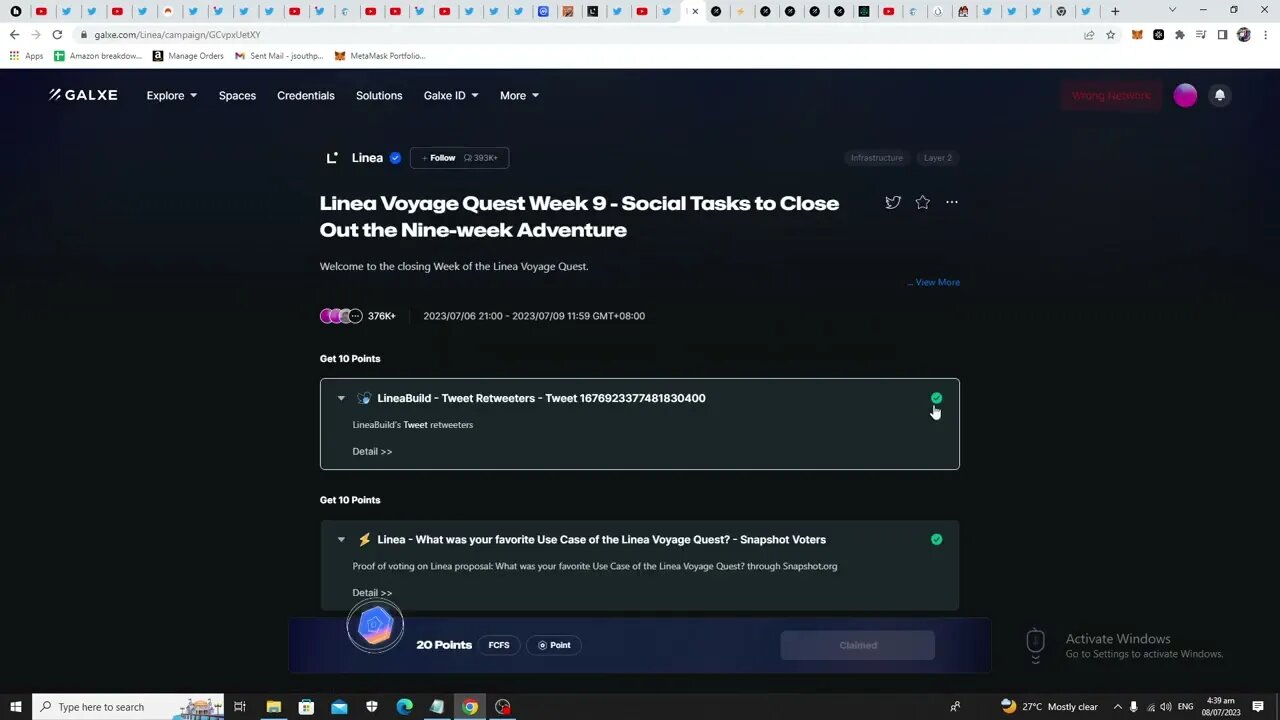The height and width of the screenshot is (720, 1280).
Task: Expand the Galxe ID dropdown
Action: pos(451,95)
